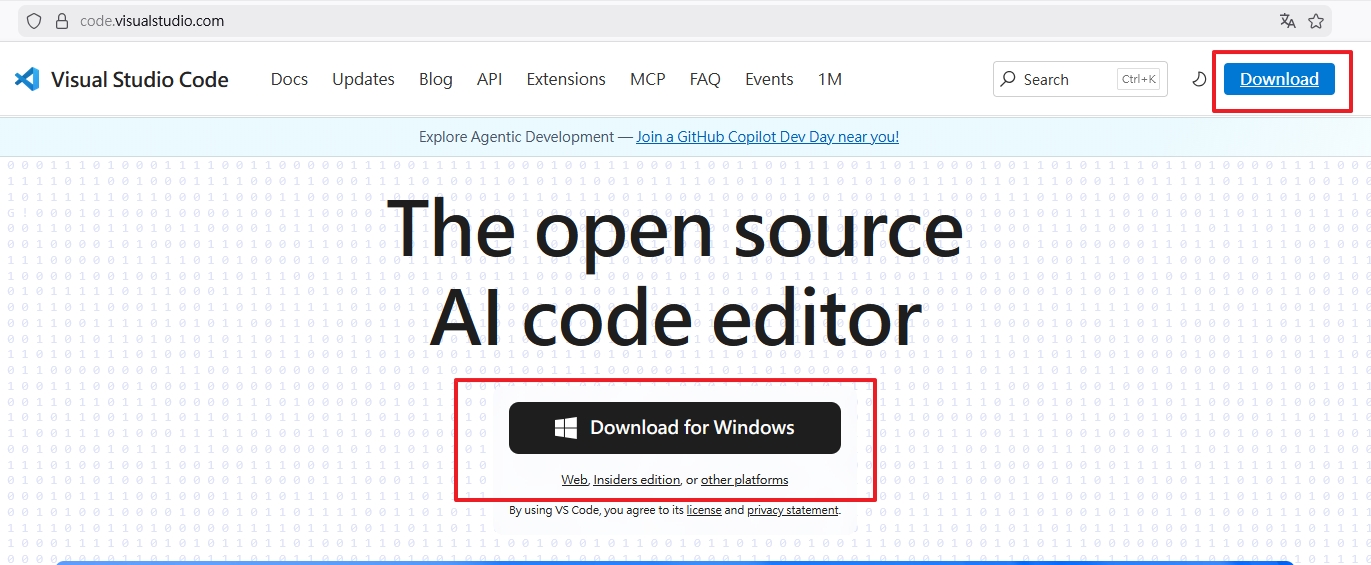Click the shield tracking protection icon

(35, 20)
